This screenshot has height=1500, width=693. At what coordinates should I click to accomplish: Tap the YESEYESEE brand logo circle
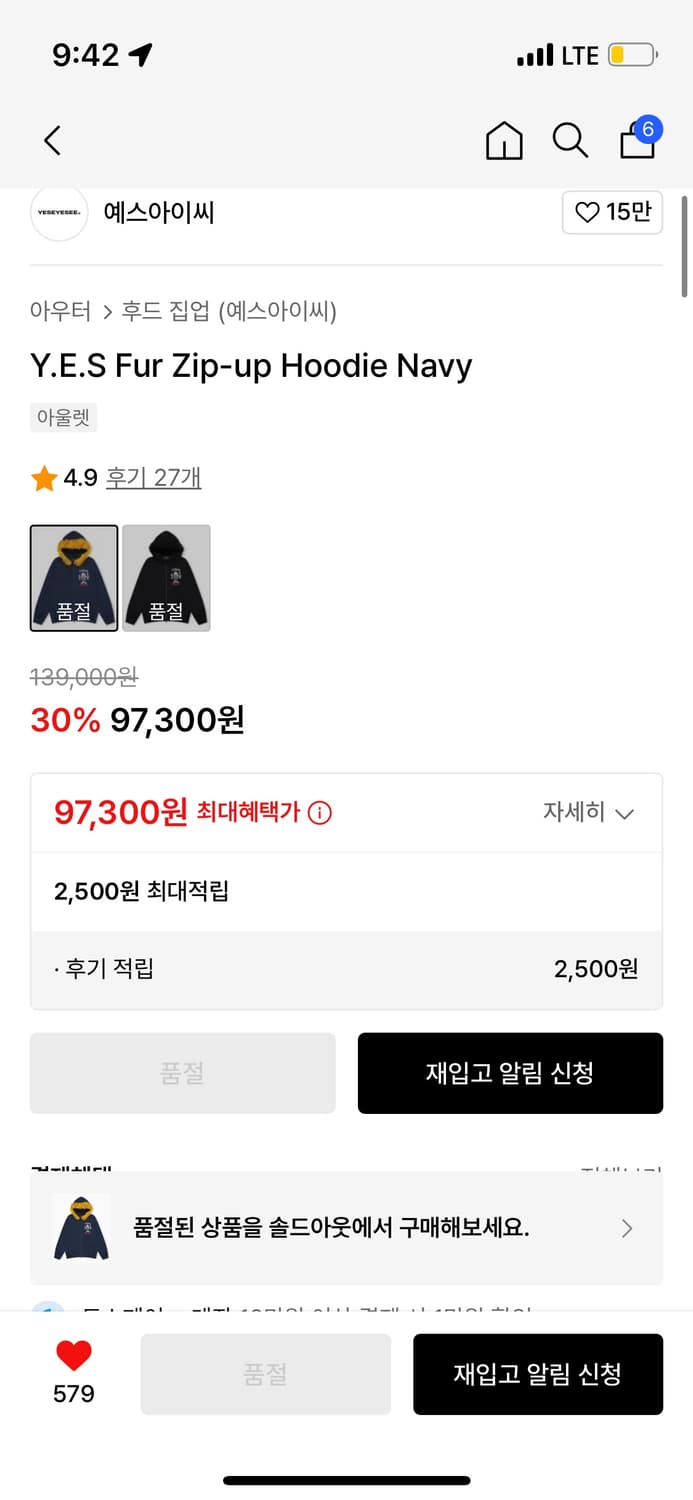[x=58, y=213]
